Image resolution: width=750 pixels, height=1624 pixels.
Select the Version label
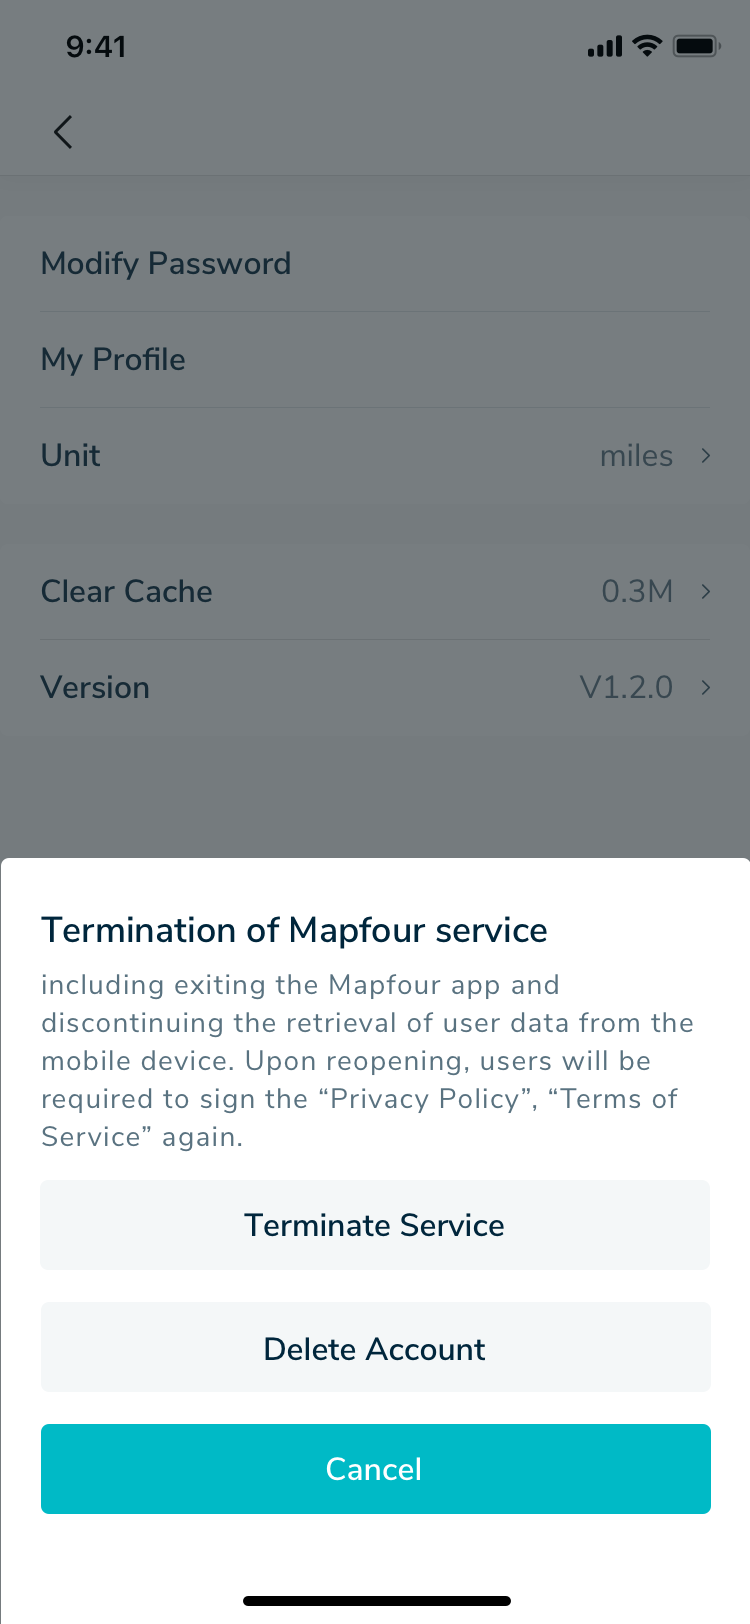(x=95, y=688)
